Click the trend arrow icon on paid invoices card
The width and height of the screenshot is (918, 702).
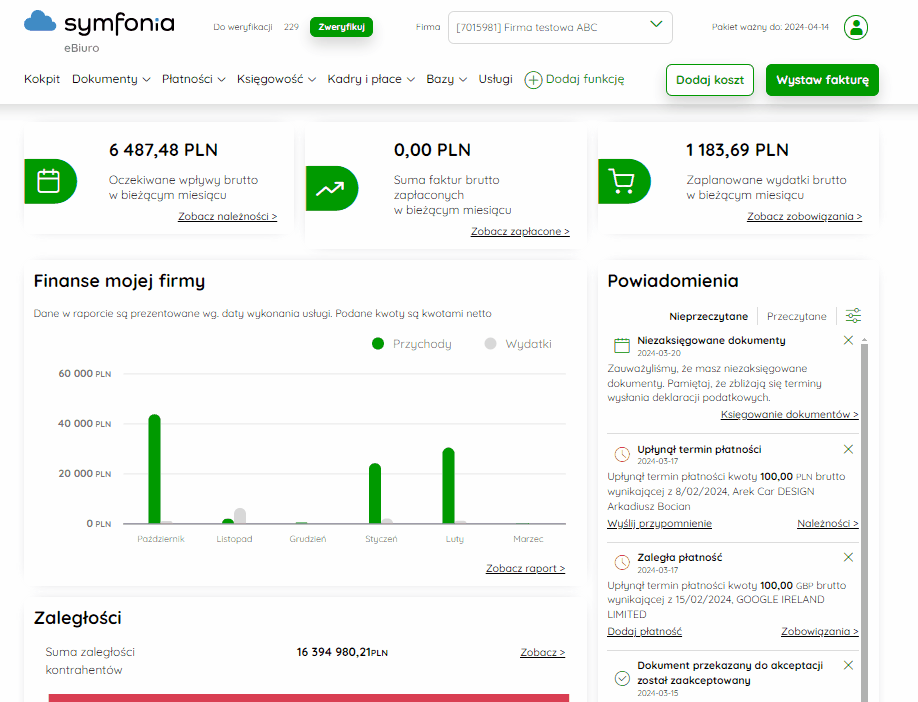click(330, 189)
